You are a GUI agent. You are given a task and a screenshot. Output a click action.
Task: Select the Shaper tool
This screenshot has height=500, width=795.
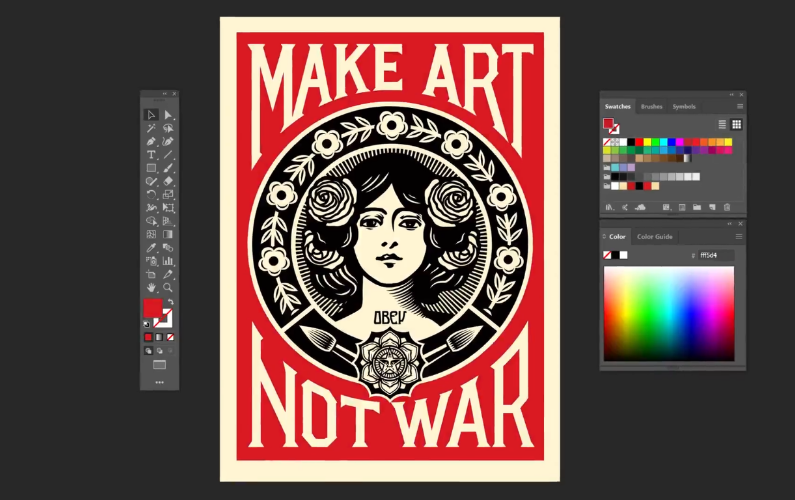[x=151, y=181]
